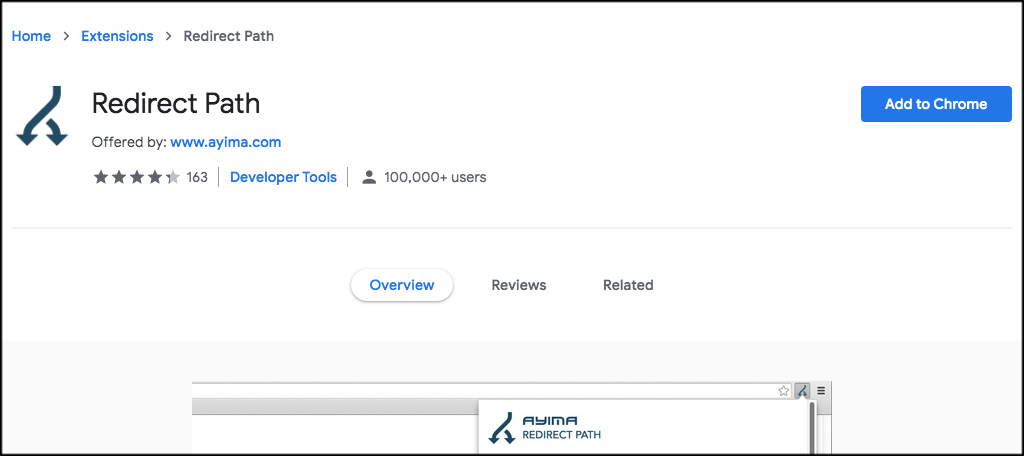This screenshot has width=1024, height=456.
Task: Click Redirect Path breadcrumb text
Action: click(x=229, y=36)
